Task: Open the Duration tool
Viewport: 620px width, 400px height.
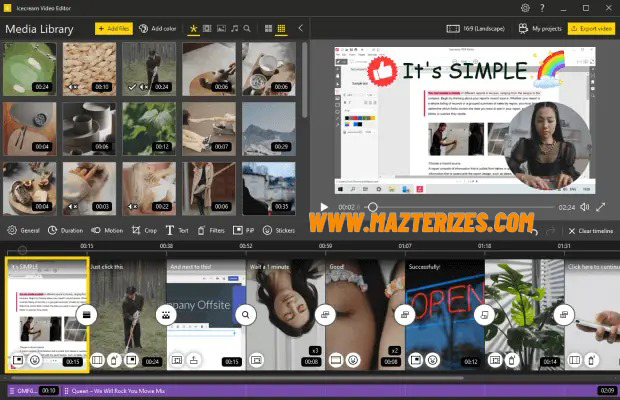Action: (65, 230)
